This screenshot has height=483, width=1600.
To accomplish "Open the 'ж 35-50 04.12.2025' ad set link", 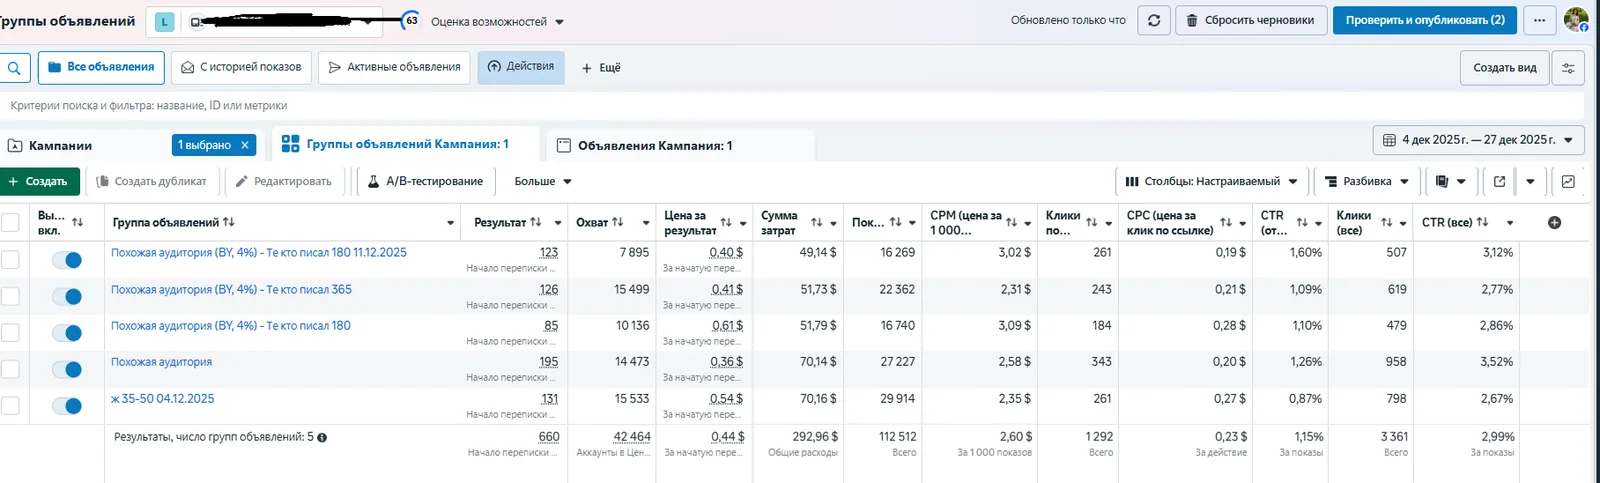I will 162,399.
